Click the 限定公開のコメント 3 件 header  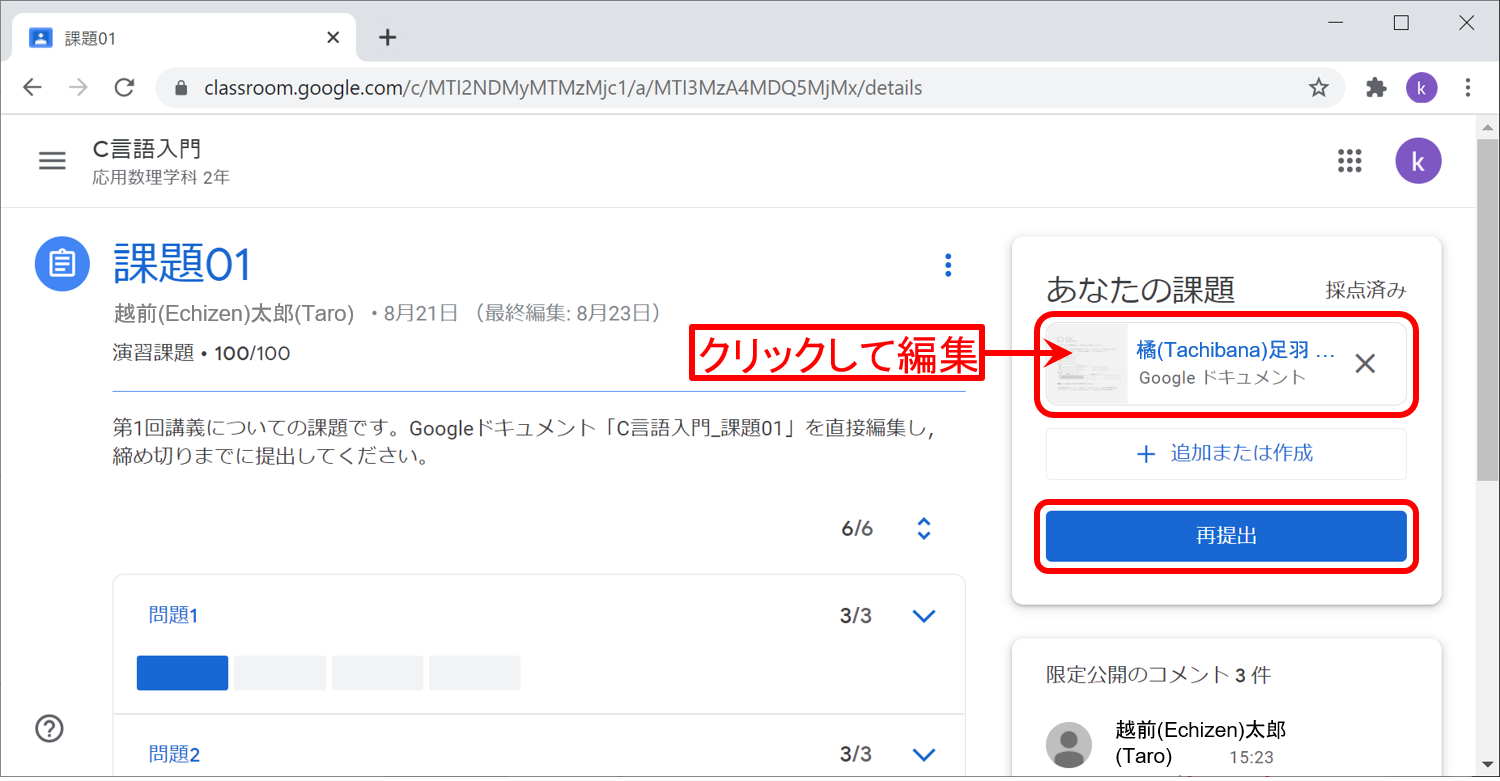(x=1158, y=675)
